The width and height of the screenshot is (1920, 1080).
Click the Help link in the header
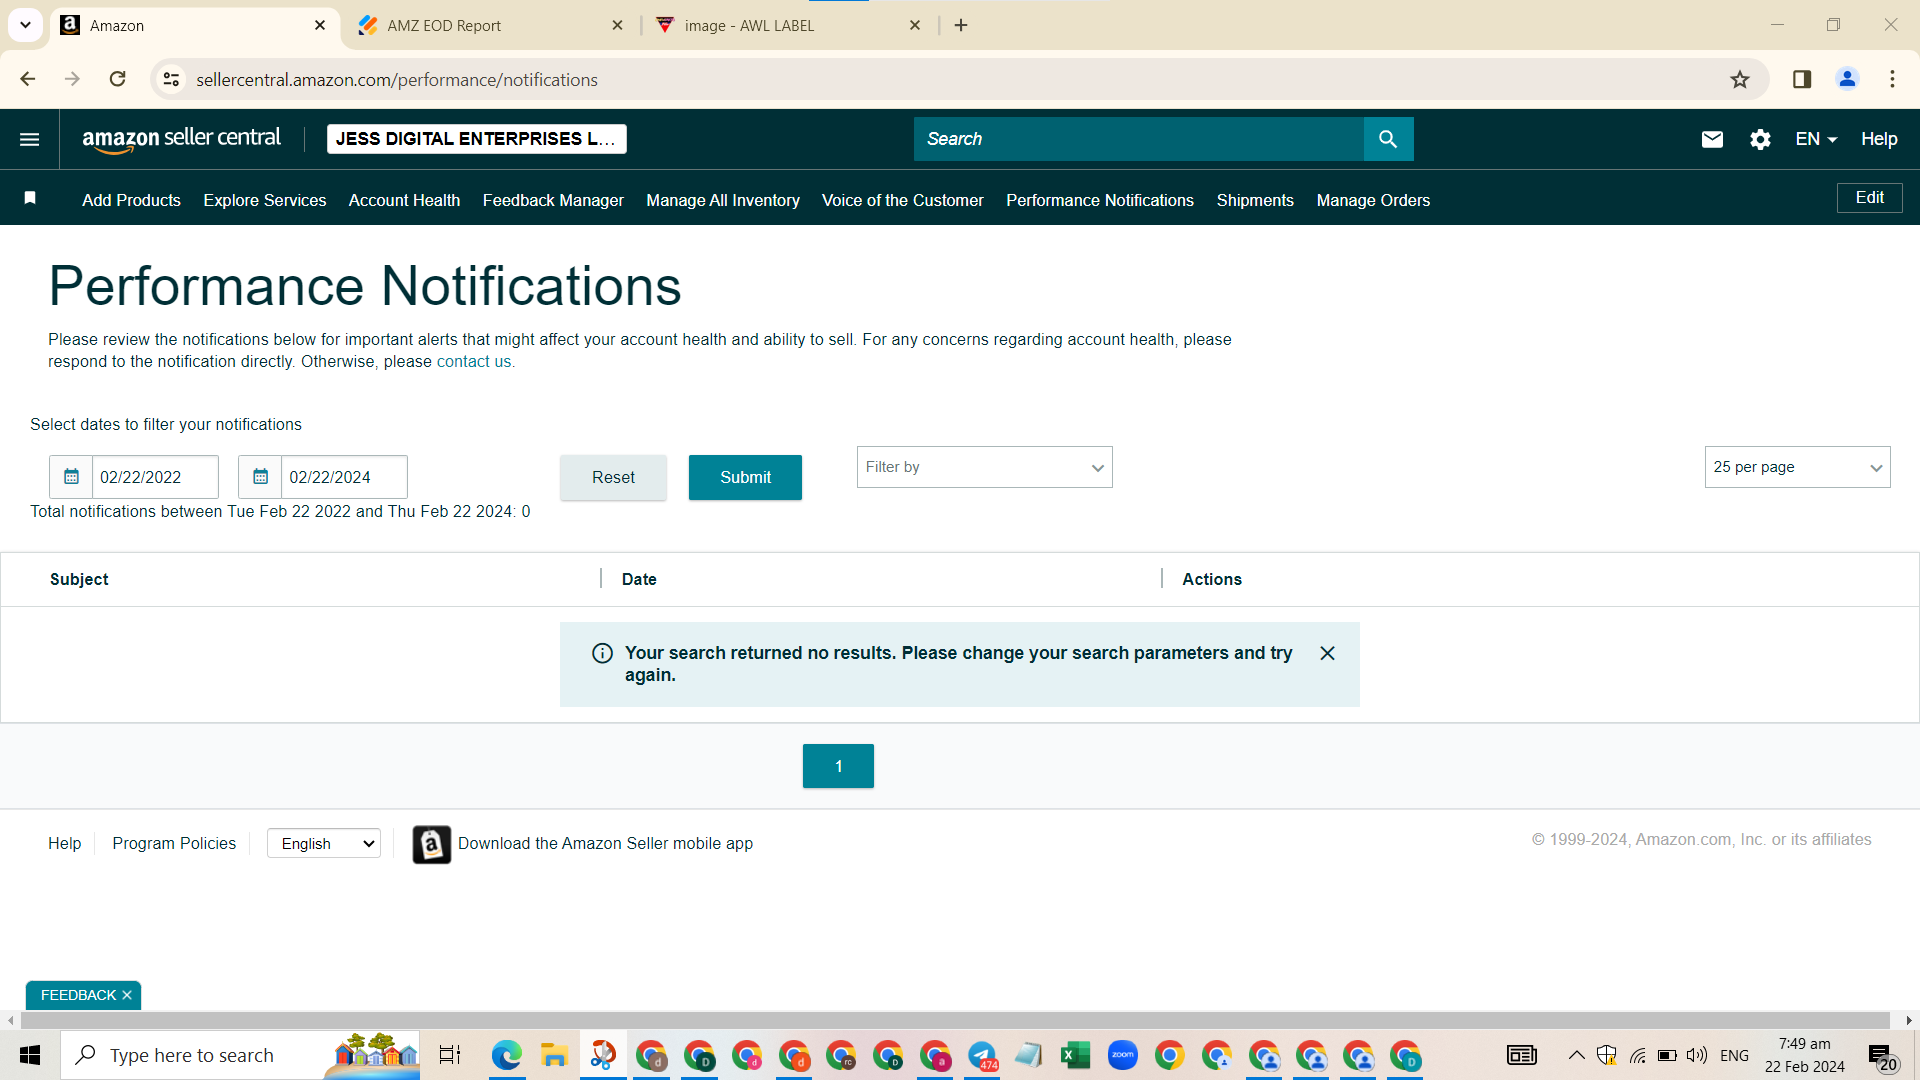pyautogui.click(x=1879, y=139)
